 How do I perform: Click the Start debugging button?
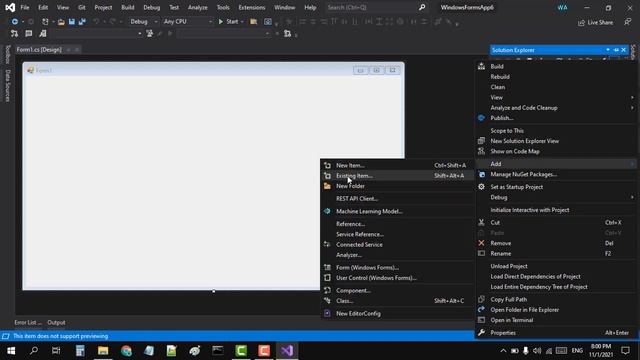pyautogui.click(x=229, y=22)
